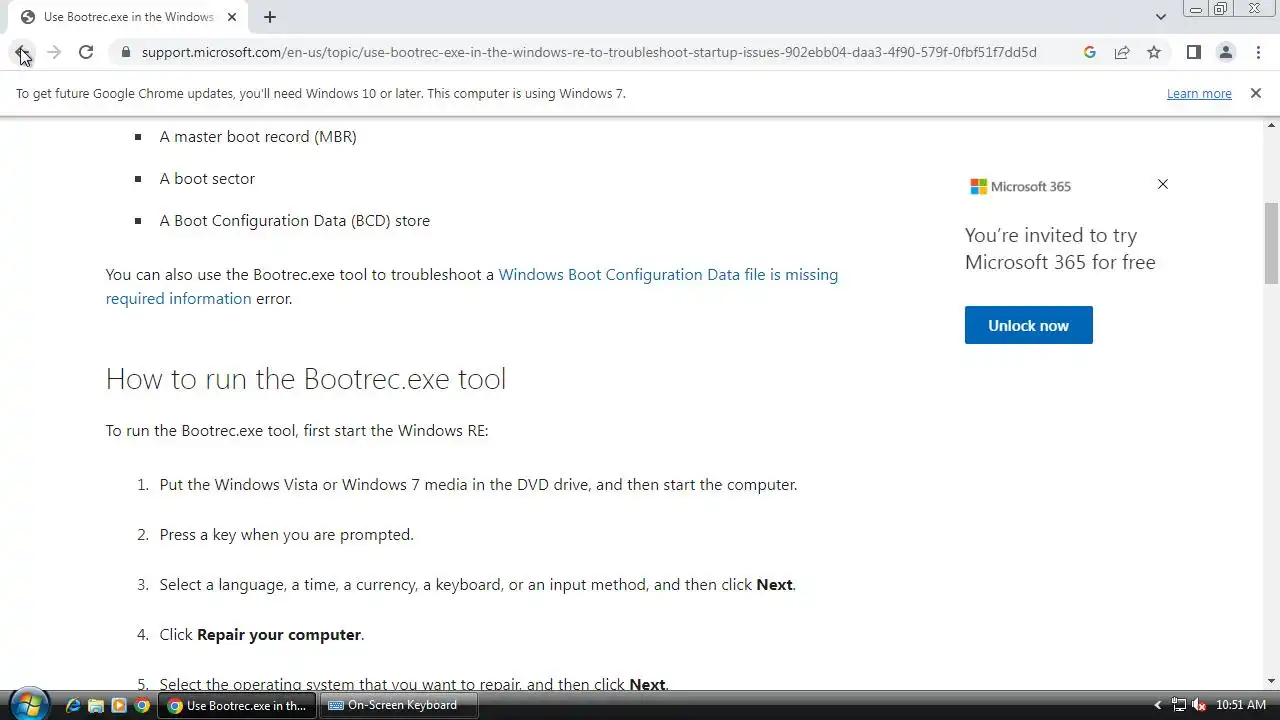Viewport: 1280px width, 720px height.
Task: Switch to On-Screen Keyboard taskbar button
Action: (x=399, y=705)
